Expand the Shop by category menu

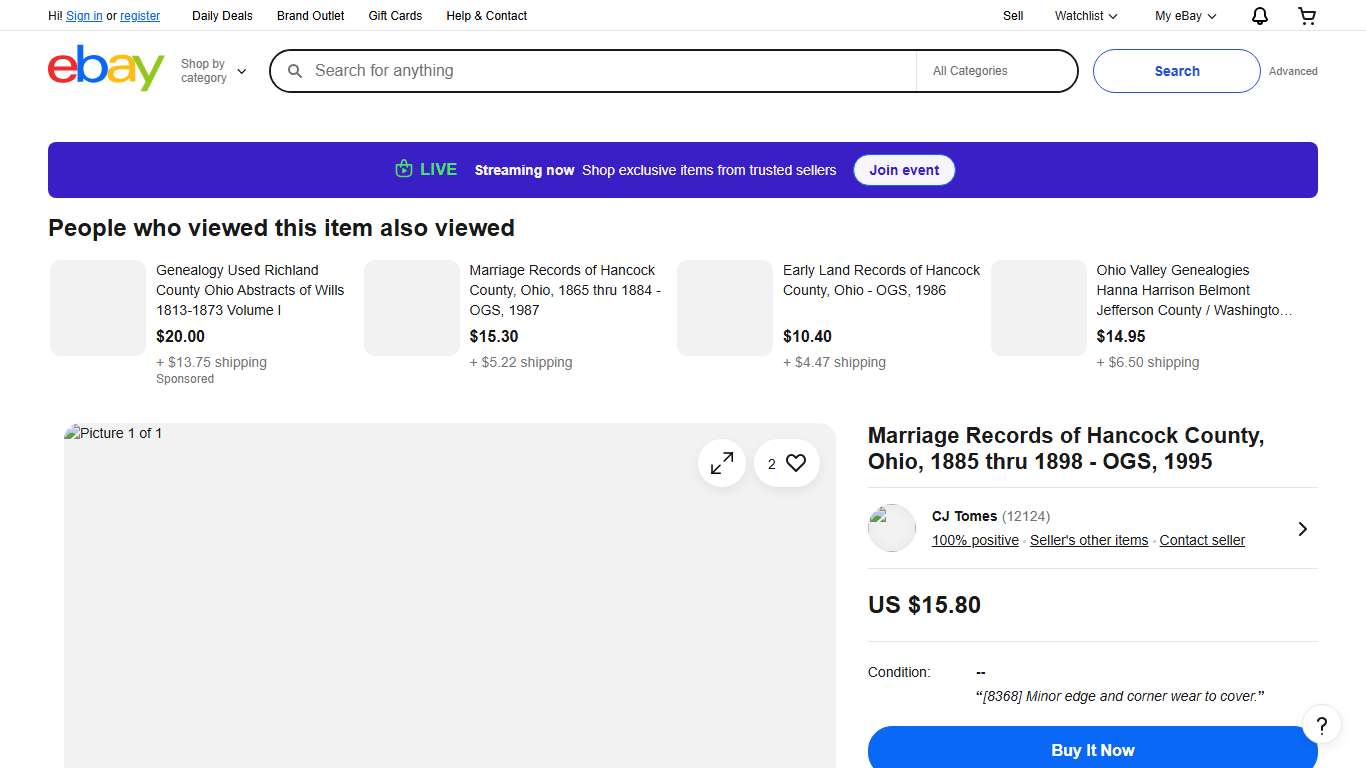coord(213,71)
